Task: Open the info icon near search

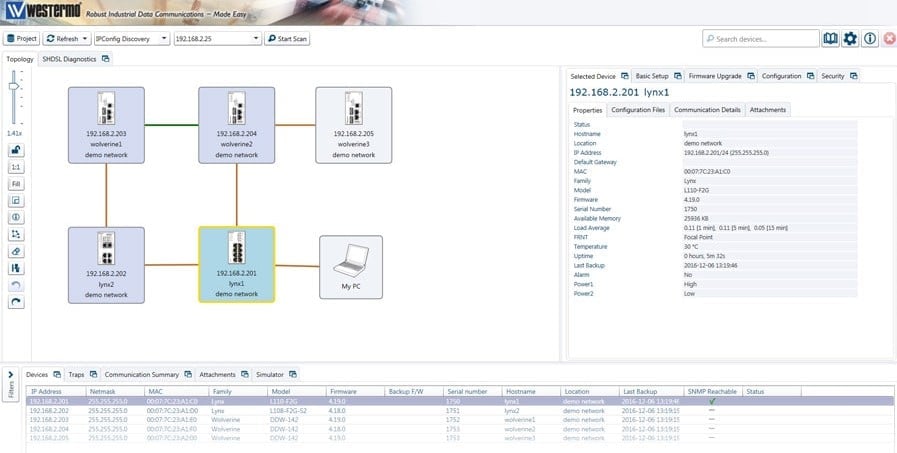Action: (870, 39)
